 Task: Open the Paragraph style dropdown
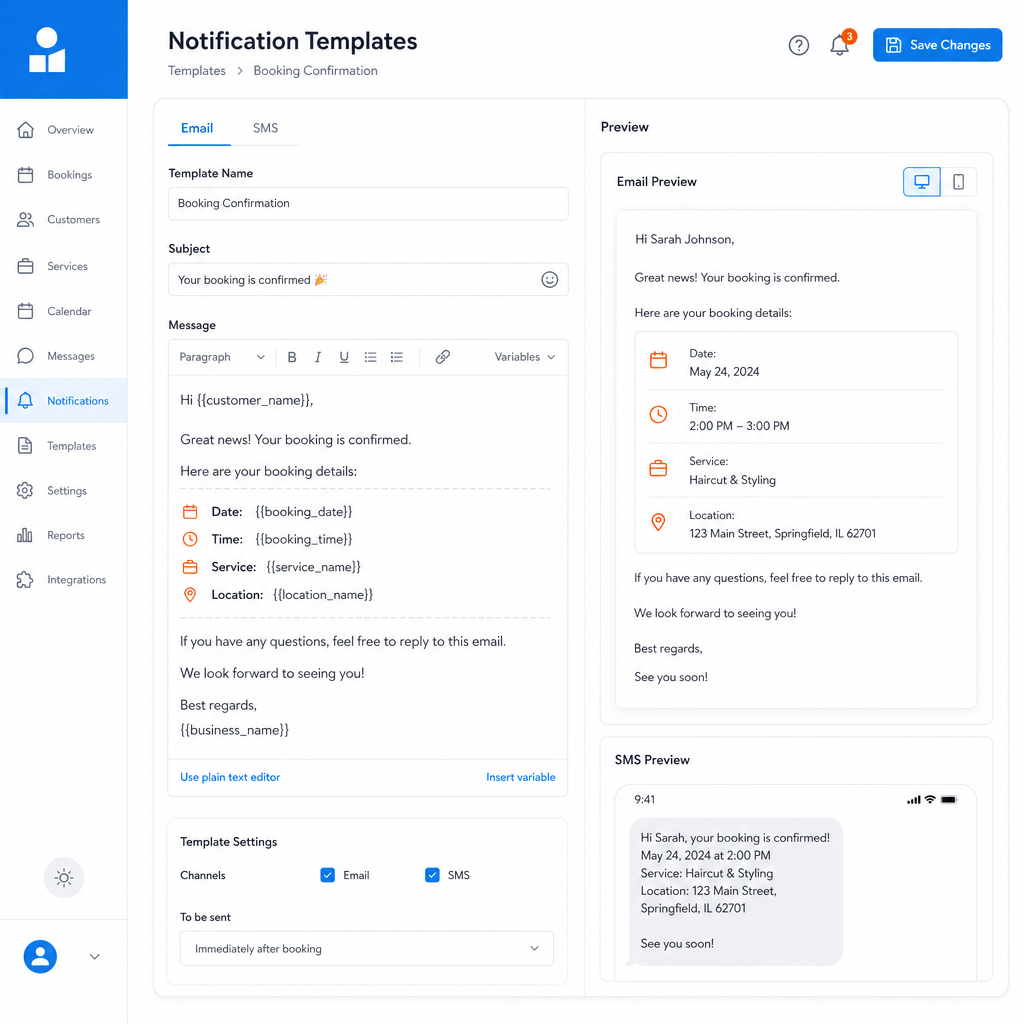222,357
